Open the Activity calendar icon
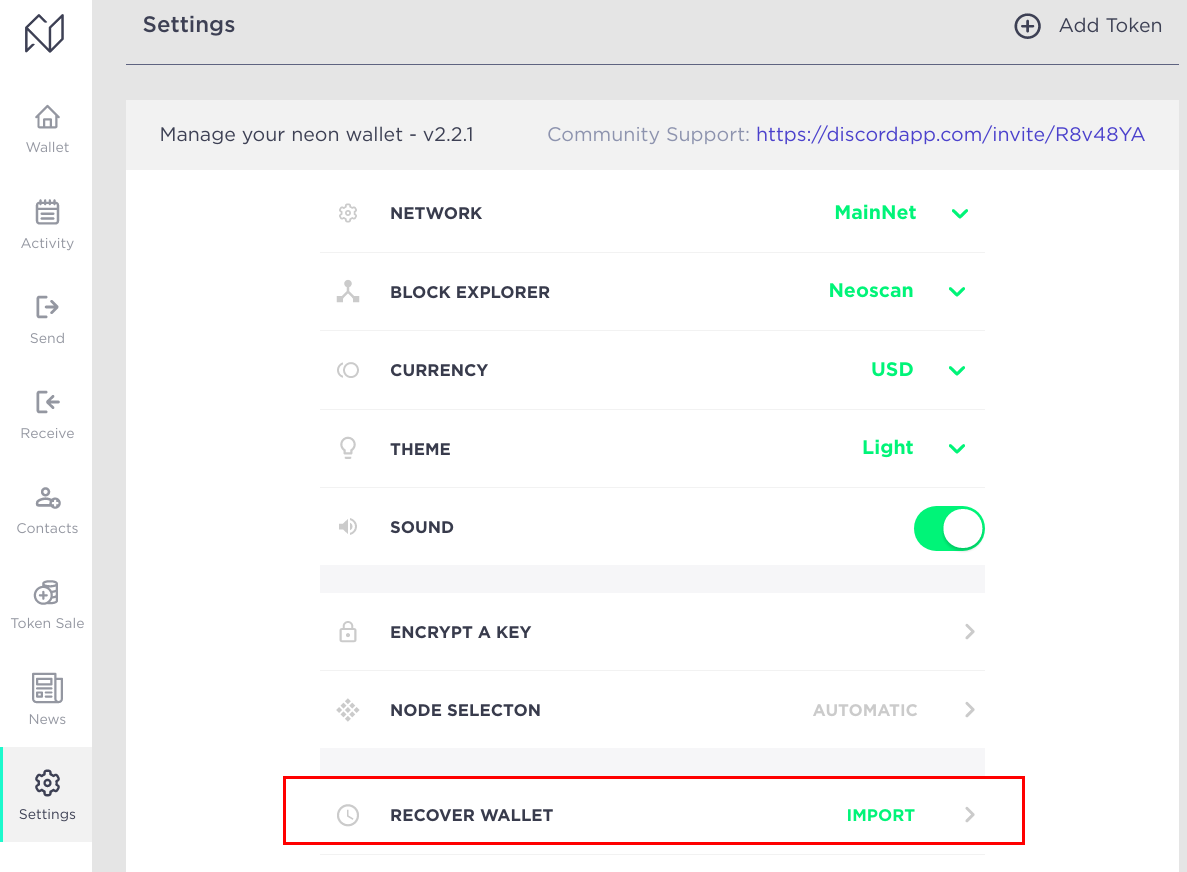1187x872 pixels. click(47, 212)
